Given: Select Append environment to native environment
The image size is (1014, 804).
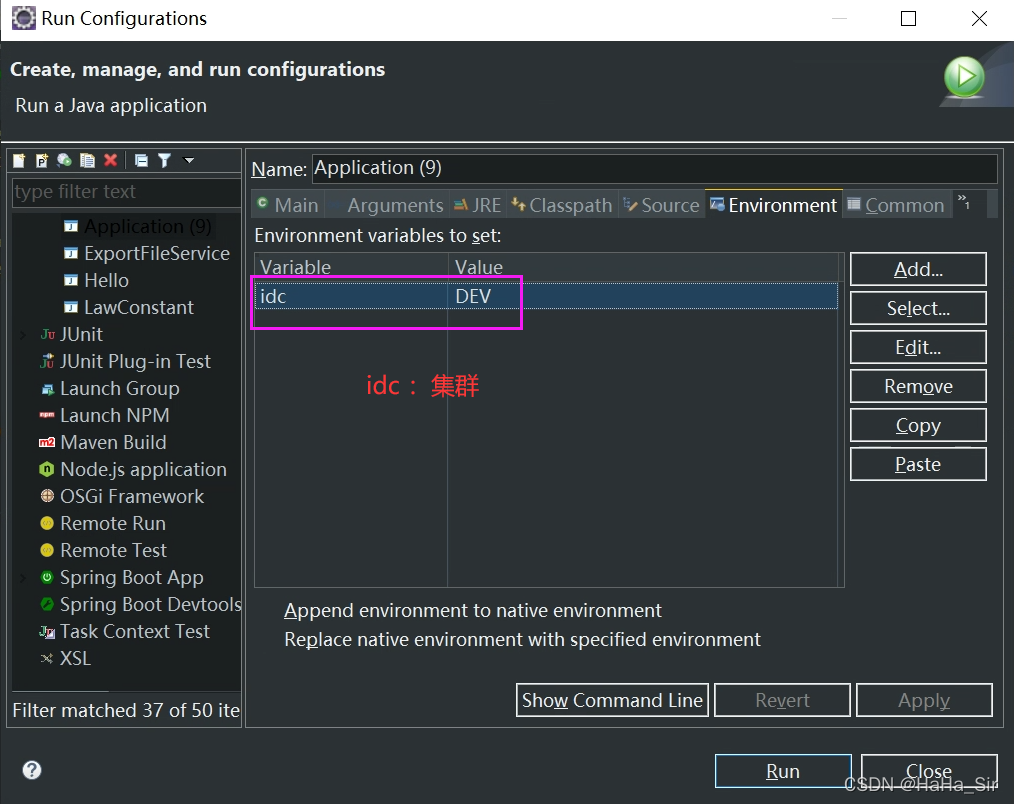Looking at the screenshot, I should click(x=473, y=611).
